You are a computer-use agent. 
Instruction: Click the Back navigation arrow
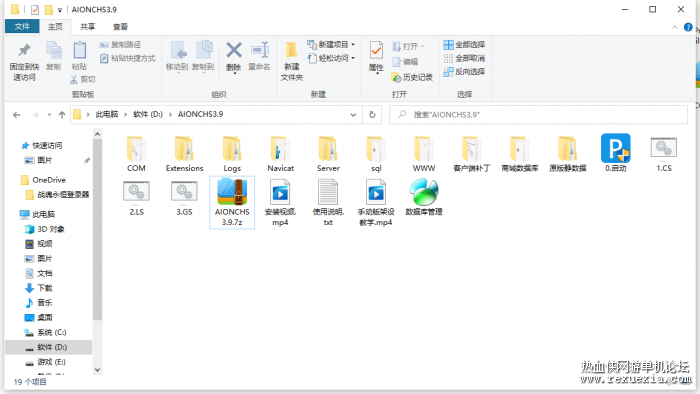tap(17, 115)
